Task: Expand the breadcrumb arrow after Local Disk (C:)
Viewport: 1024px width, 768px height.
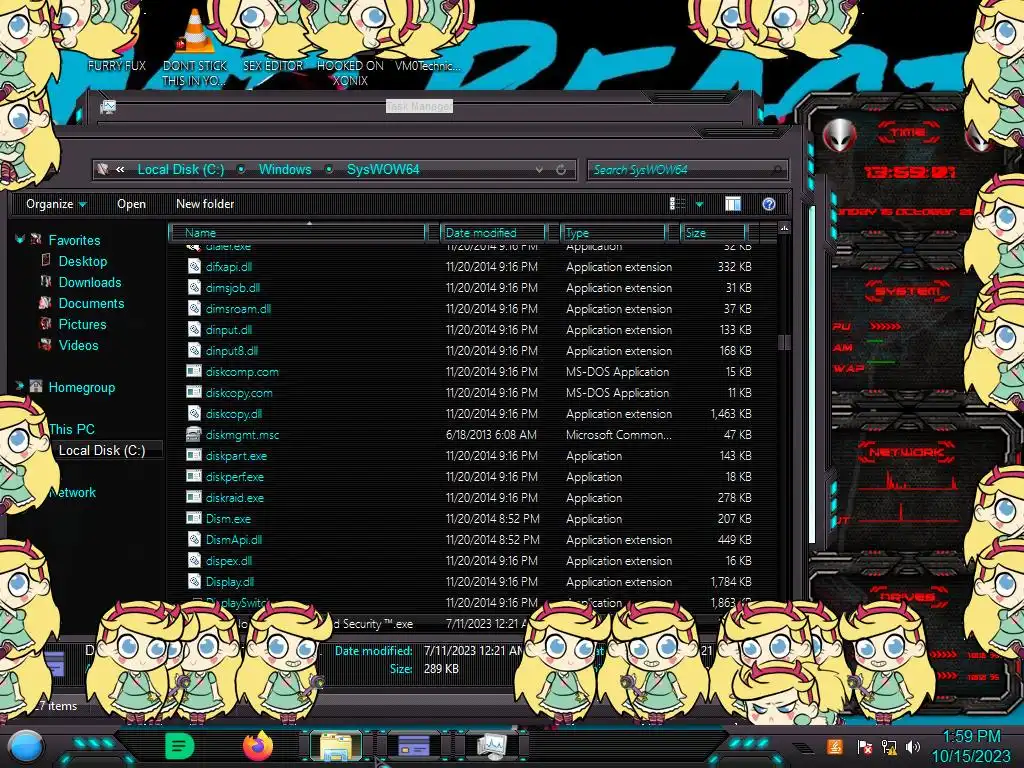Action: pyautogui.click(x=241, y=170)
